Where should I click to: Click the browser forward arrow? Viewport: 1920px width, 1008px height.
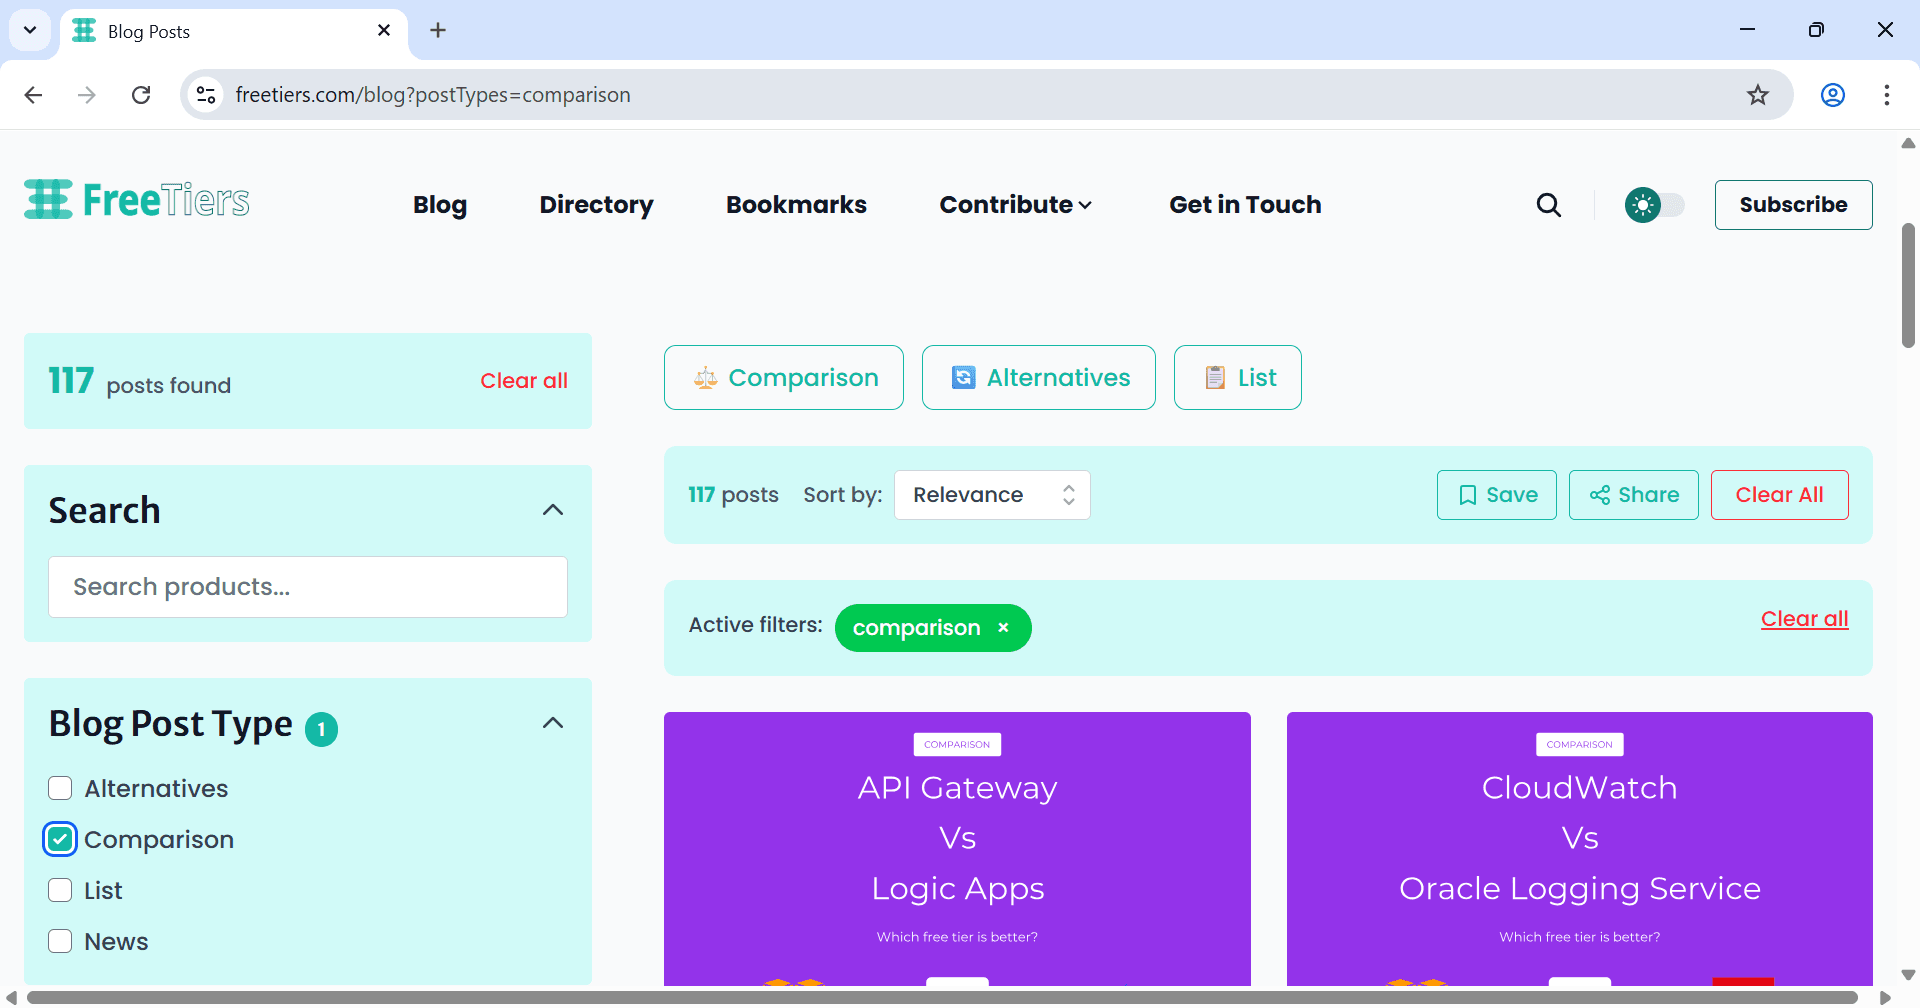[87, 95]
